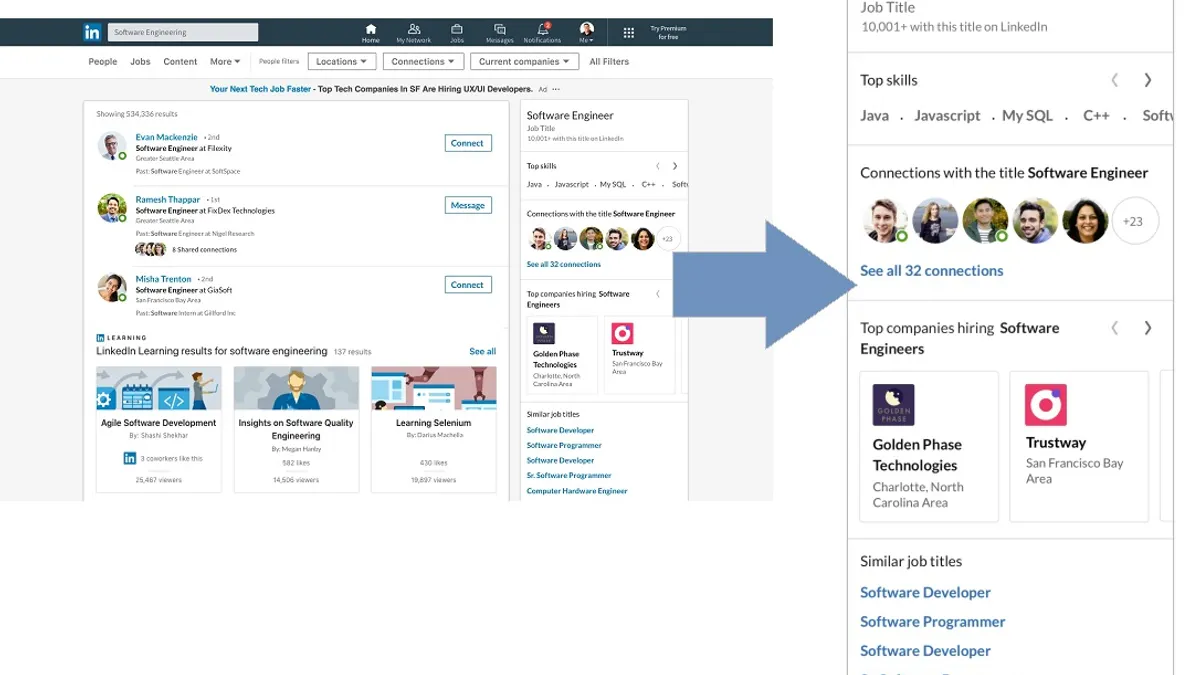1200x675 pixels.
Task: Click the 'C++' skill in the enlarged panel
Action: (1096, 115)
